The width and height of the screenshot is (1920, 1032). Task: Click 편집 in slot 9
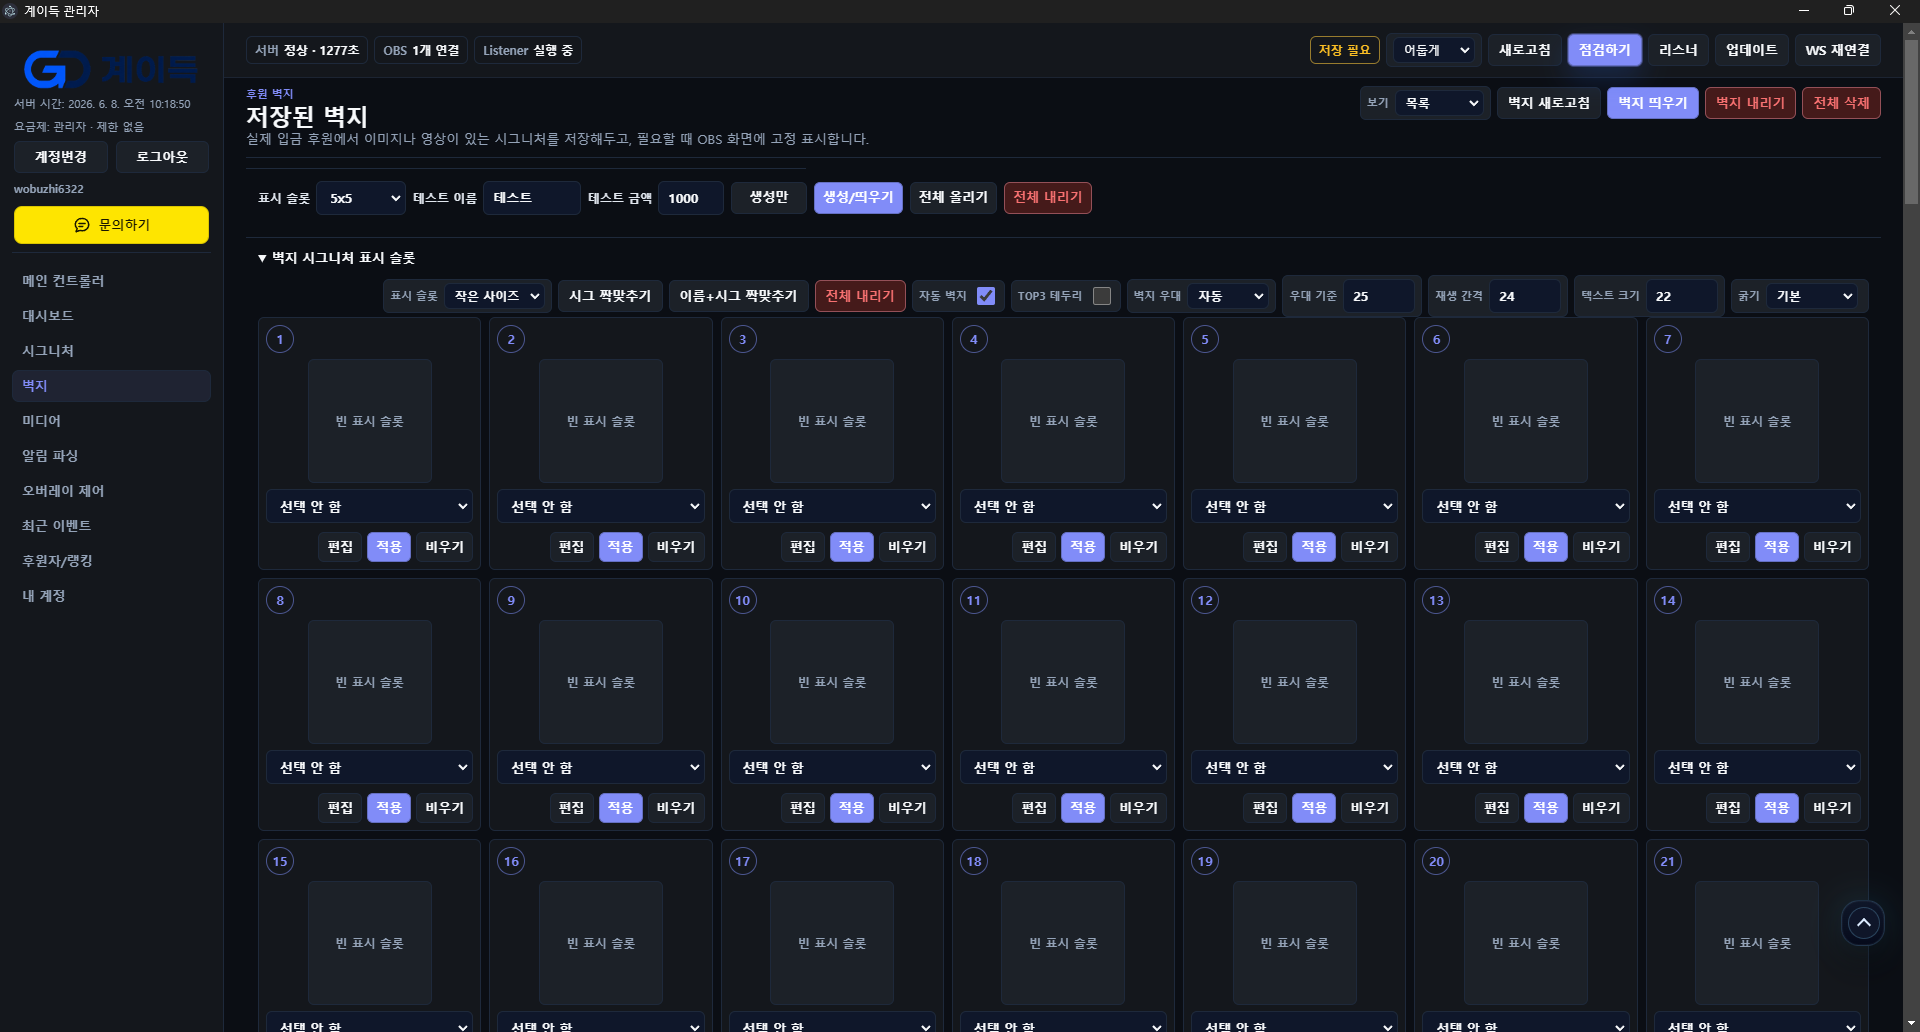pos(571,808)
